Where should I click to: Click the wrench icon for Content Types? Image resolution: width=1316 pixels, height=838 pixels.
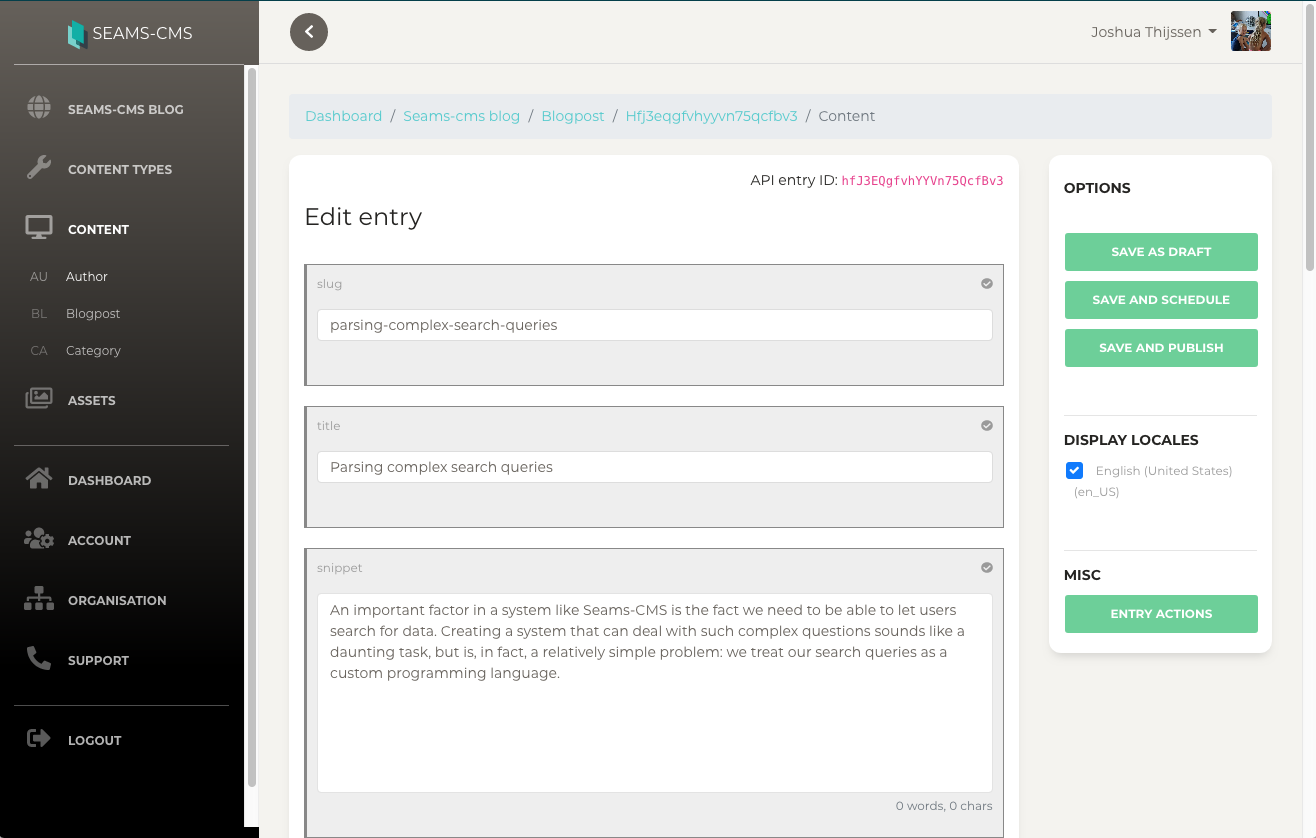coord(39,168)
